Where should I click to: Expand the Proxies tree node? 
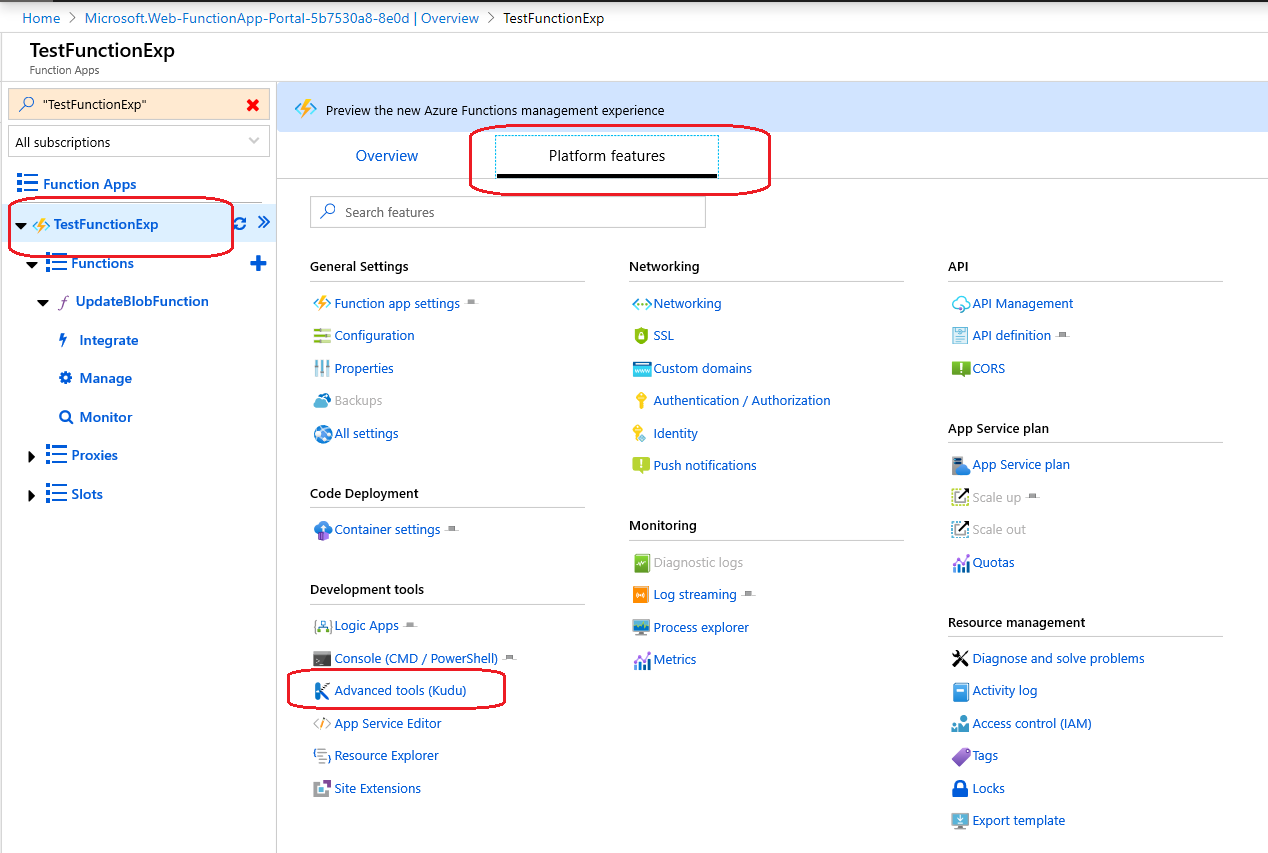pyautogui.click(x=31, y=457)
